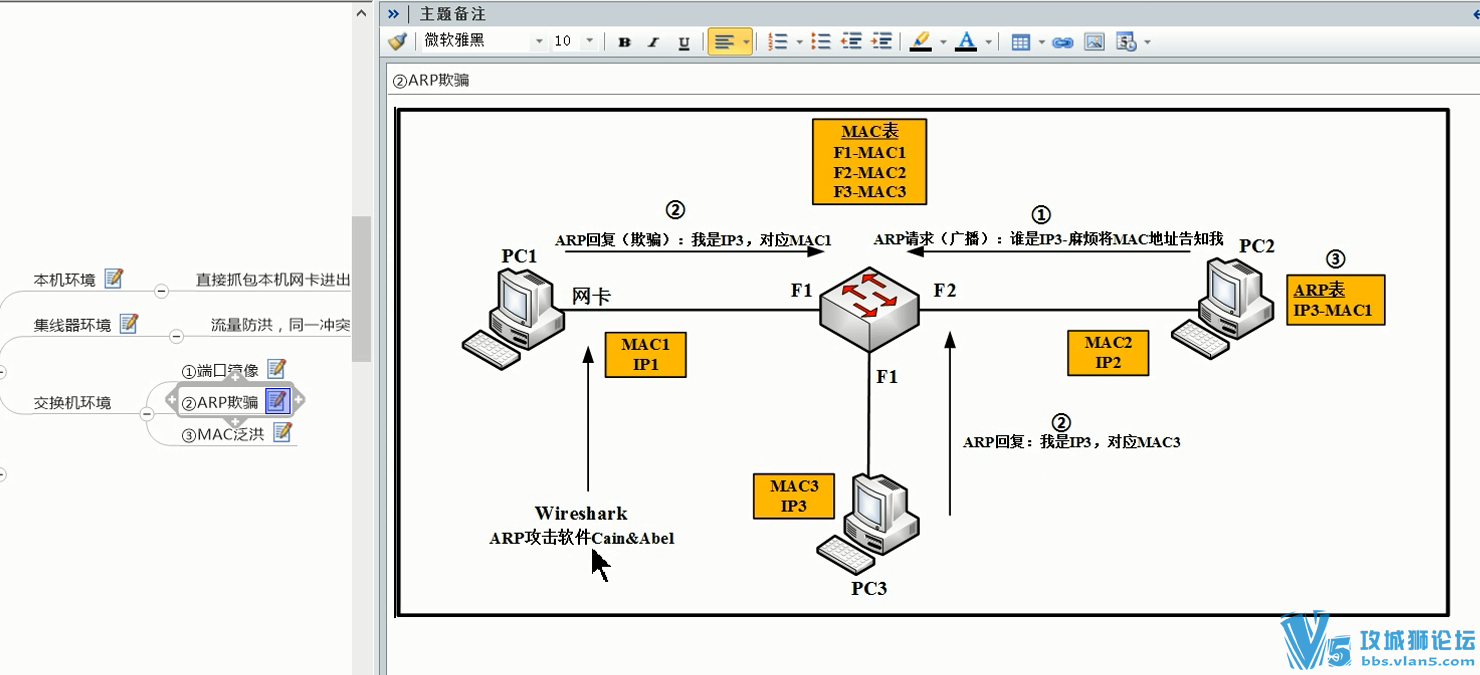Click the clear formatting brush icon
1480x675 pixels.
398,41
